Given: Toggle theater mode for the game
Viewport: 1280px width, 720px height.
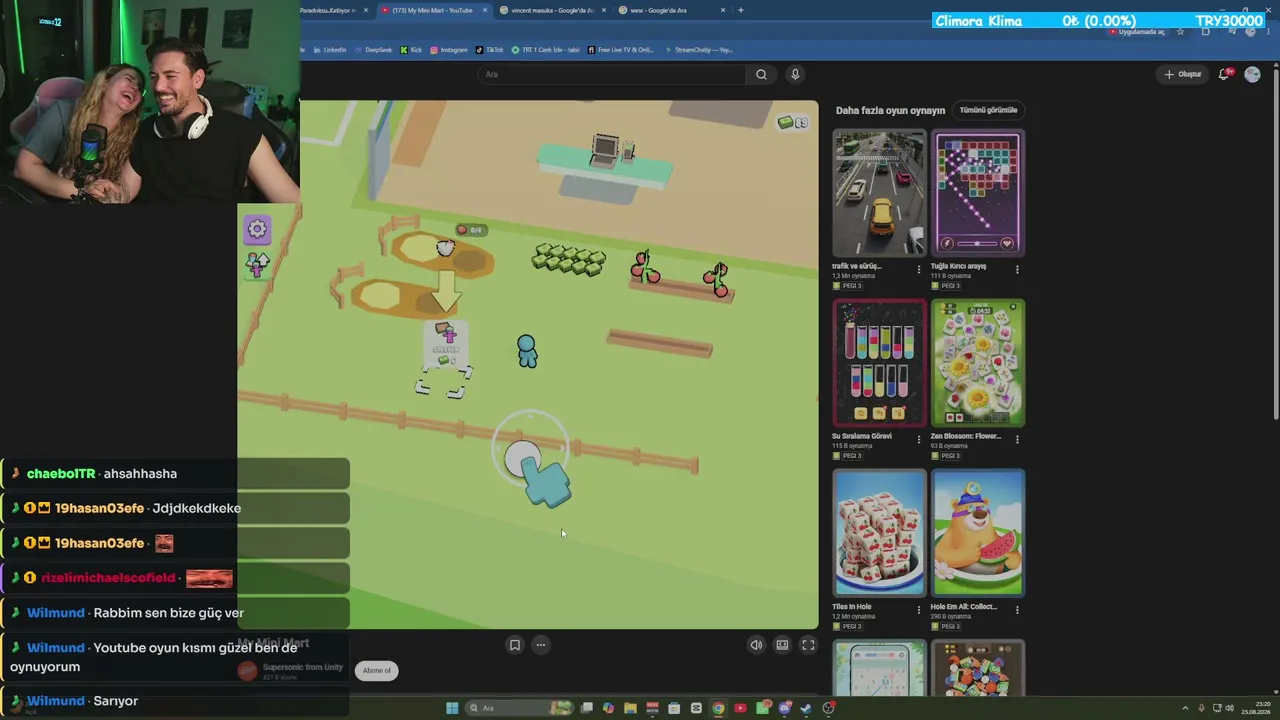Looking at the screenshot, I should (x=782, y=645).
